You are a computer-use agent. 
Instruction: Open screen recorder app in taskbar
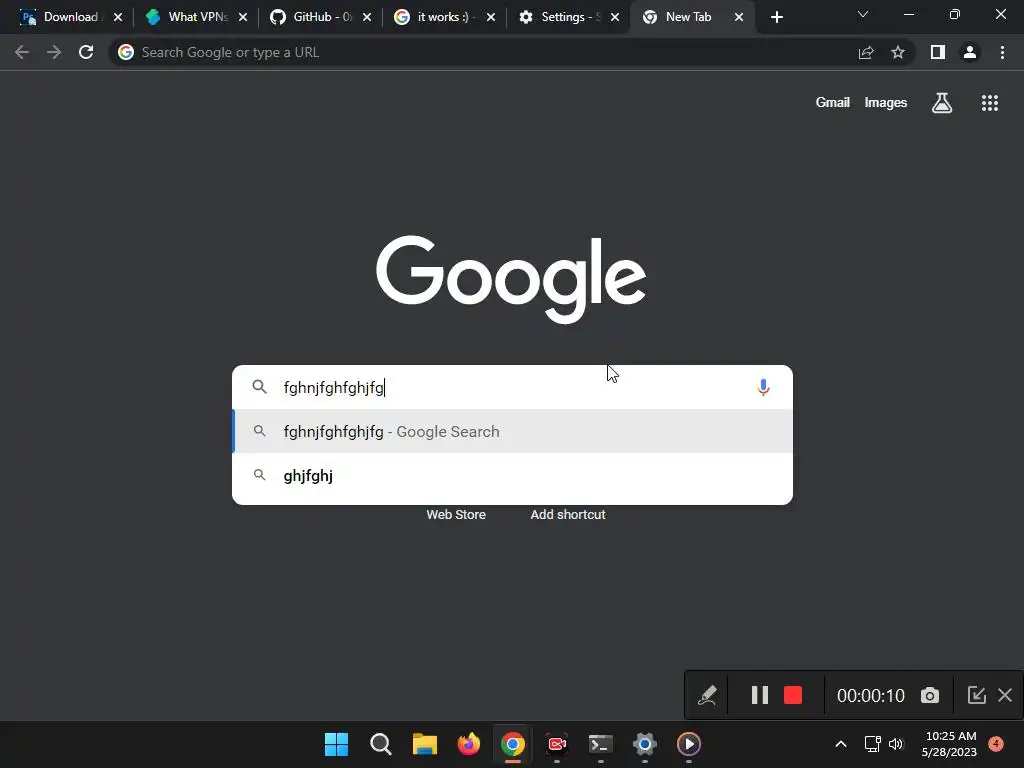coord(557,744)
